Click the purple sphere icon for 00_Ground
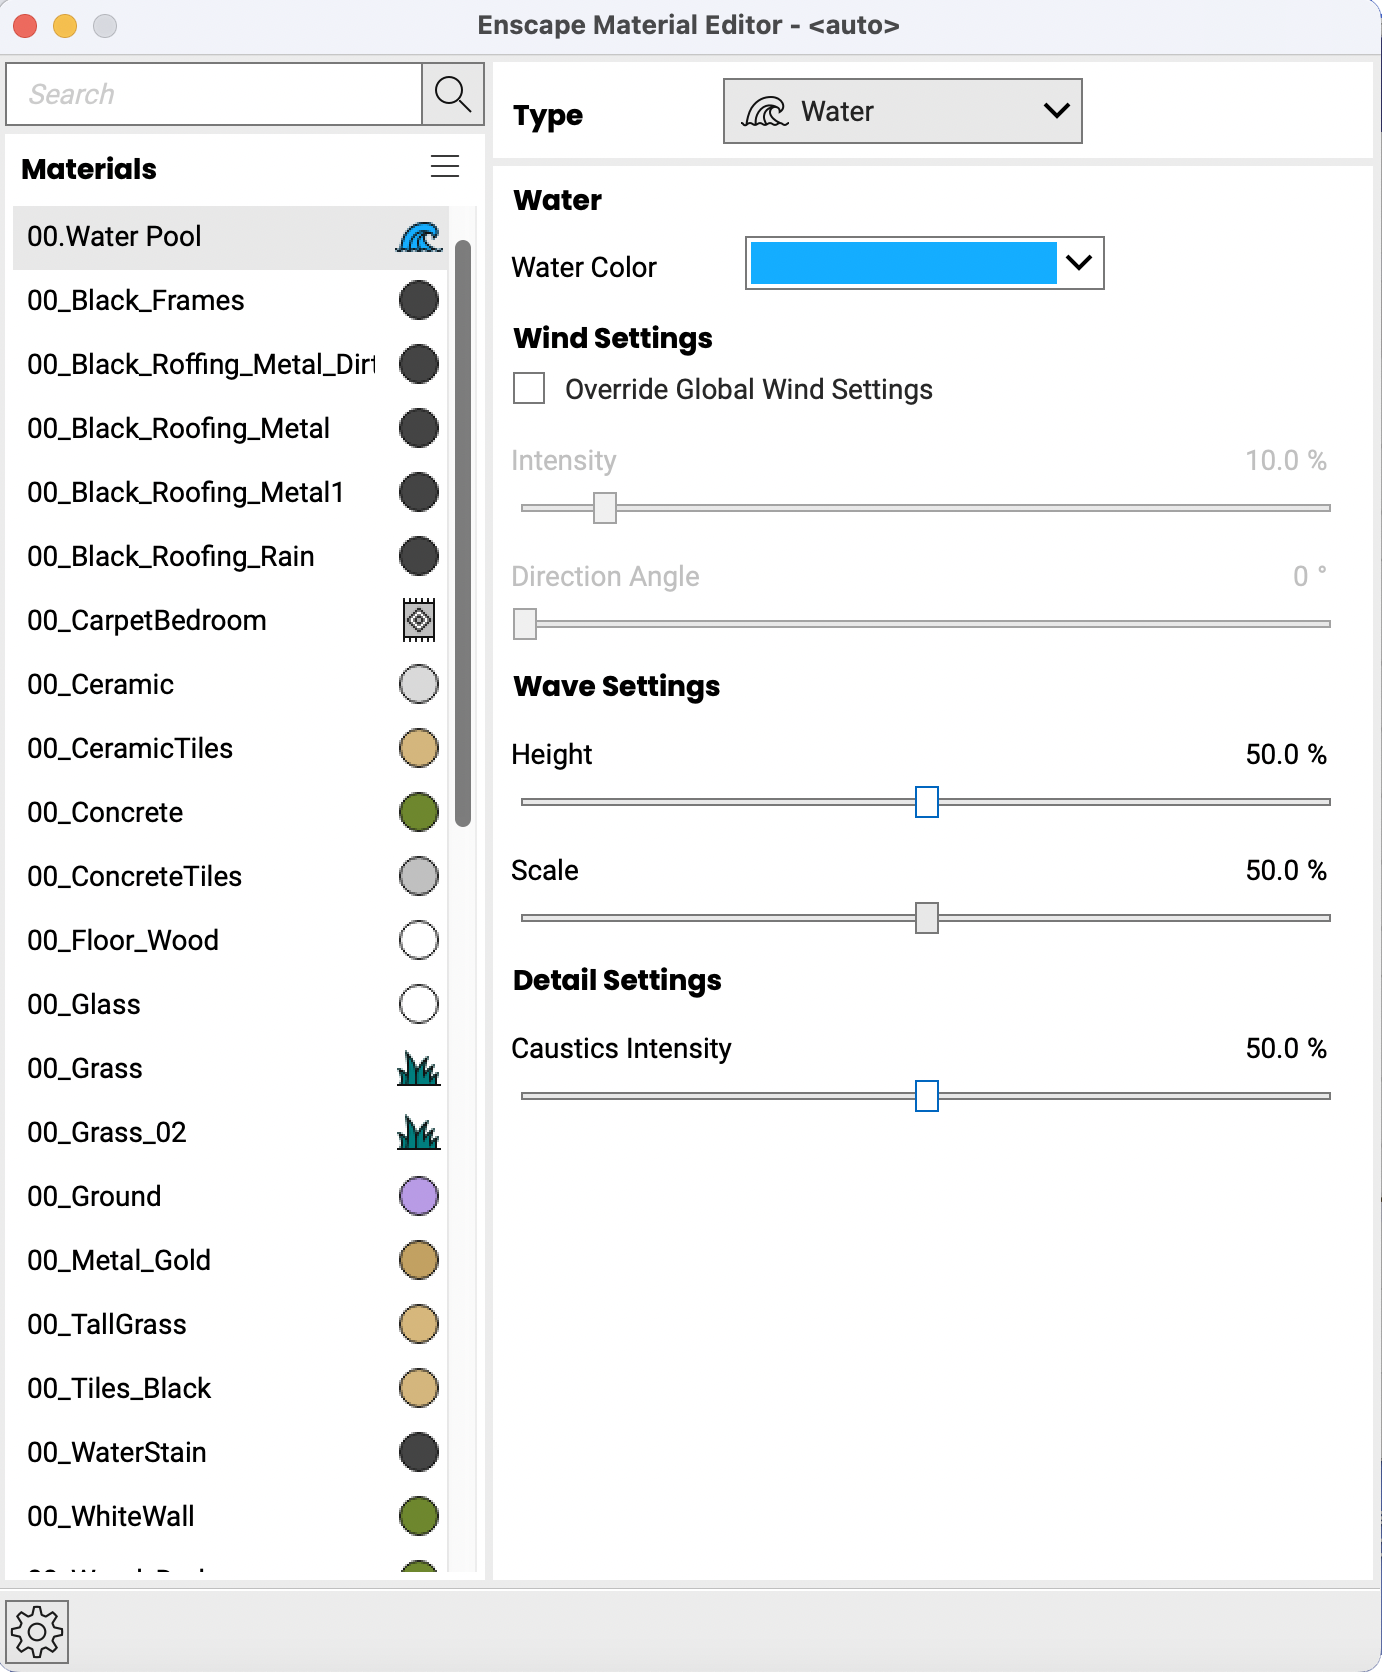The width and height of the screenshot is (1382, 1672). [x=419, y=1196]
